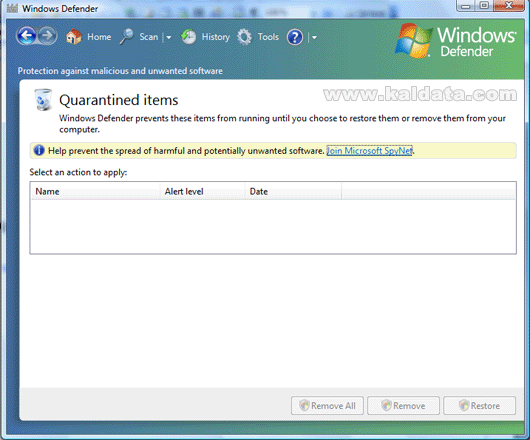Minimize the Windows Defender window

click(x=466, y=5)
